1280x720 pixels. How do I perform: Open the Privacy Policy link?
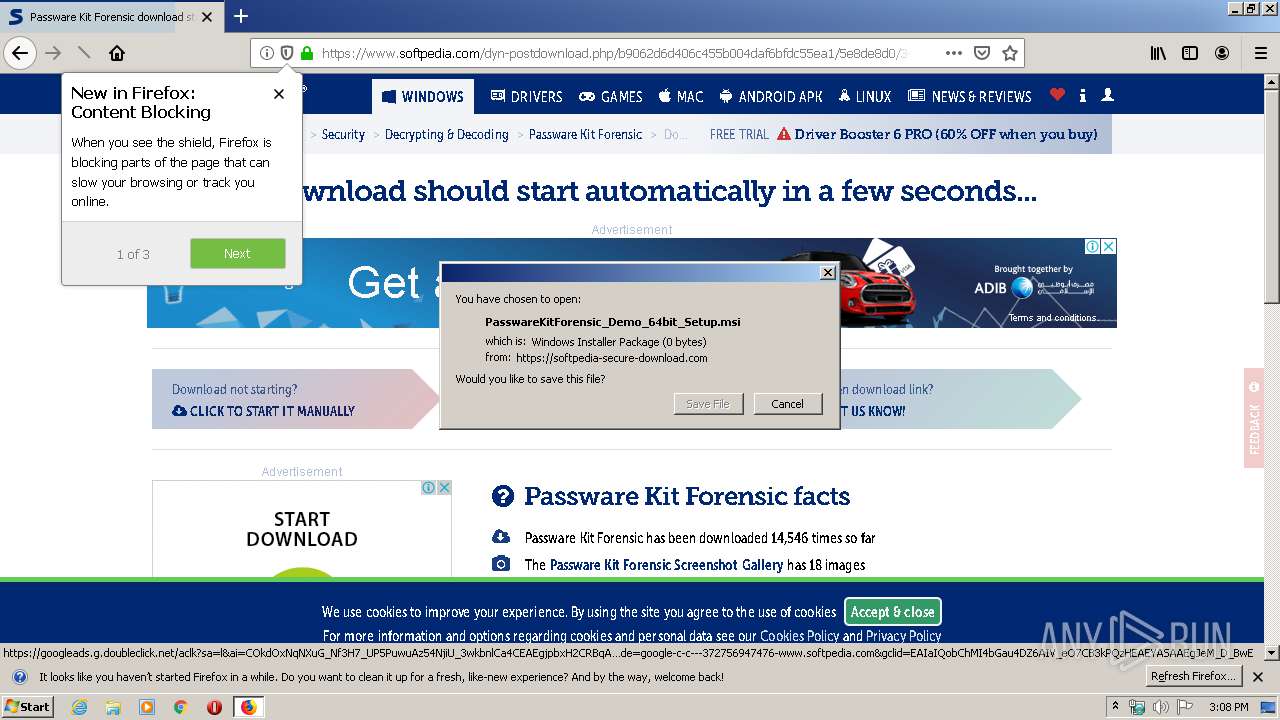point(903,636)
